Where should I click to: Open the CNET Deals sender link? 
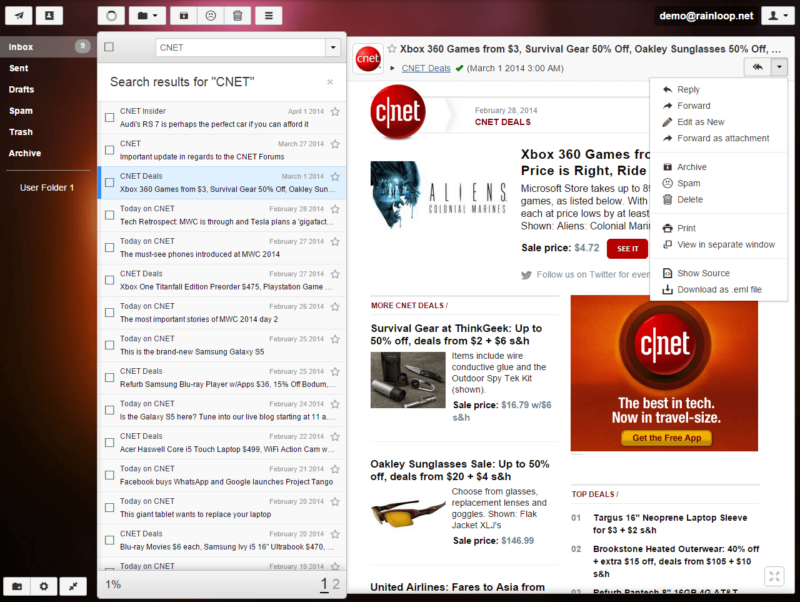tap(417, 70)
